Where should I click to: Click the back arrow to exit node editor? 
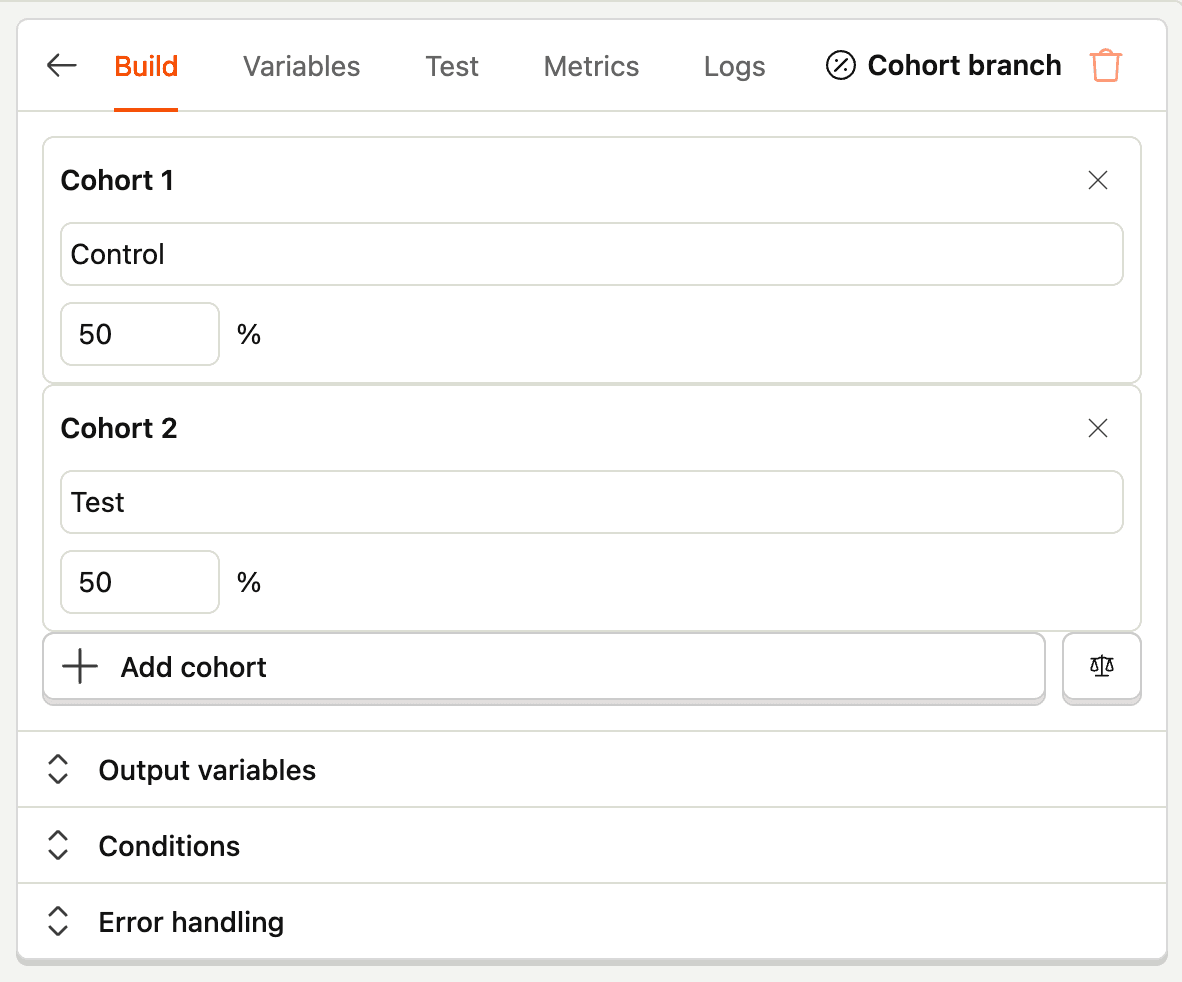point(61,65)
